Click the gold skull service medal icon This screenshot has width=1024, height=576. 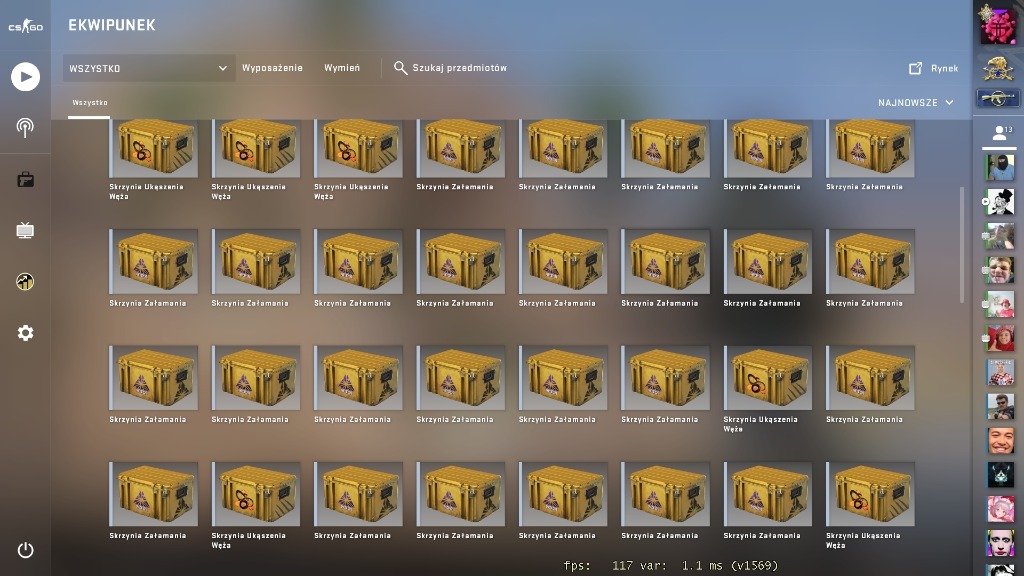(x=999, y=67)
